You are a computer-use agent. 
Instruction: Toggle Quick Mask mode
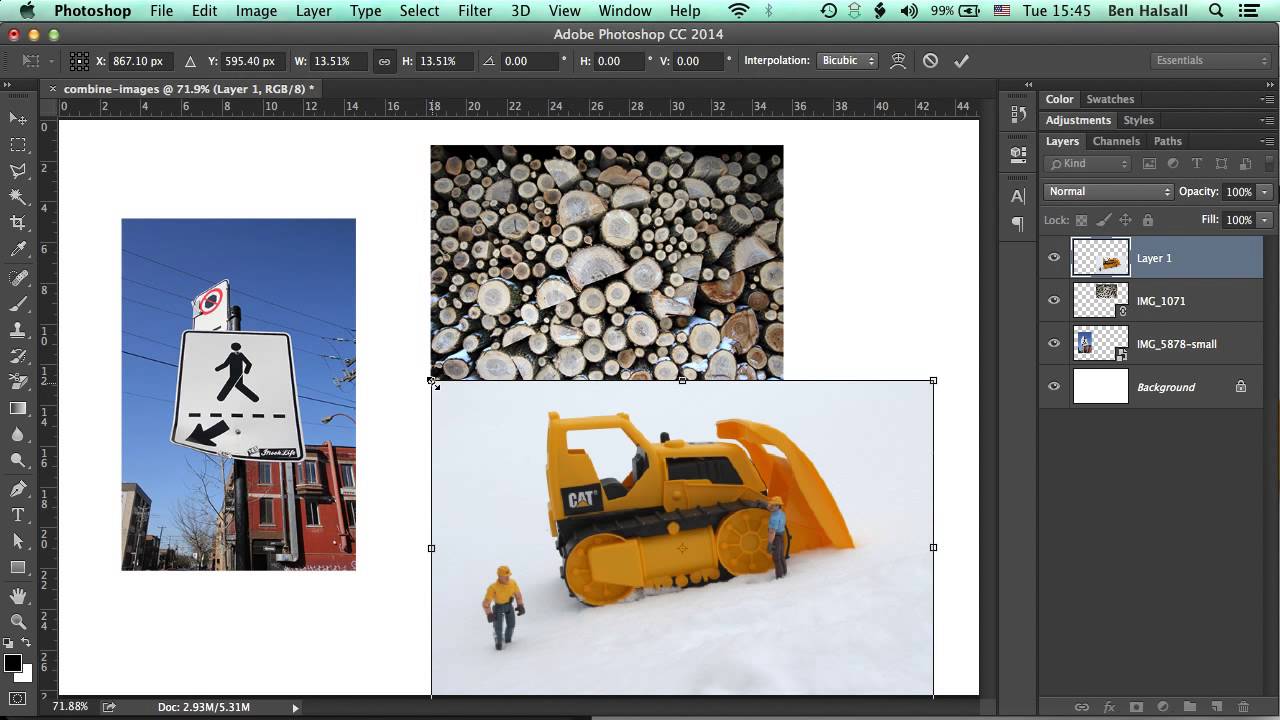18,698
